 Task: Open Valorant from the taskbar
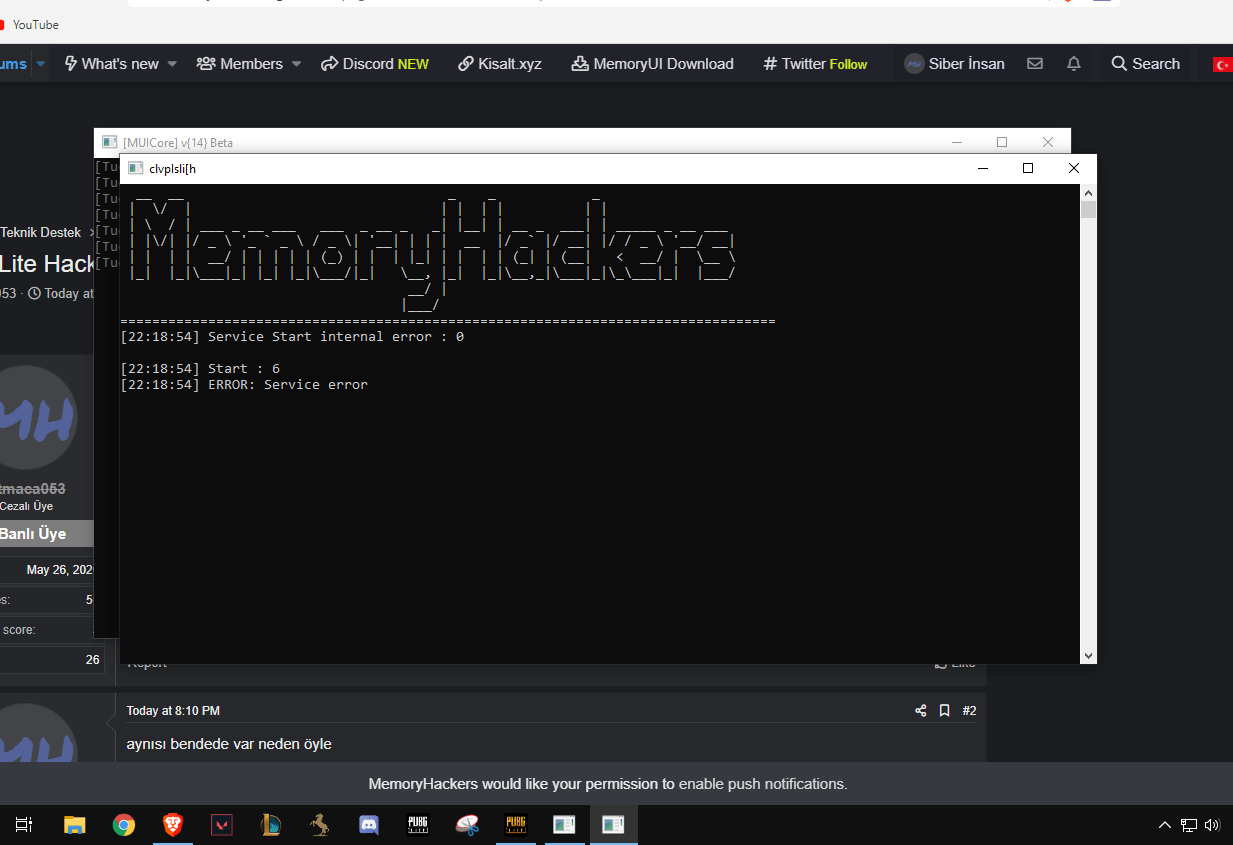(222, 825)
